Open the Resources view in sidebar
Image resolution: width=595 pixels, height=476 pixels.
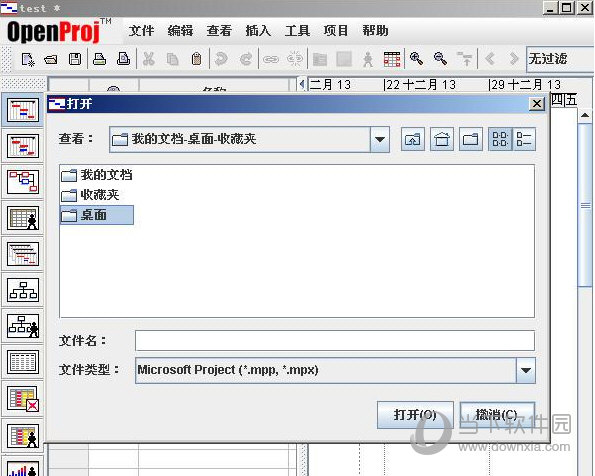[x=23, y=218]
